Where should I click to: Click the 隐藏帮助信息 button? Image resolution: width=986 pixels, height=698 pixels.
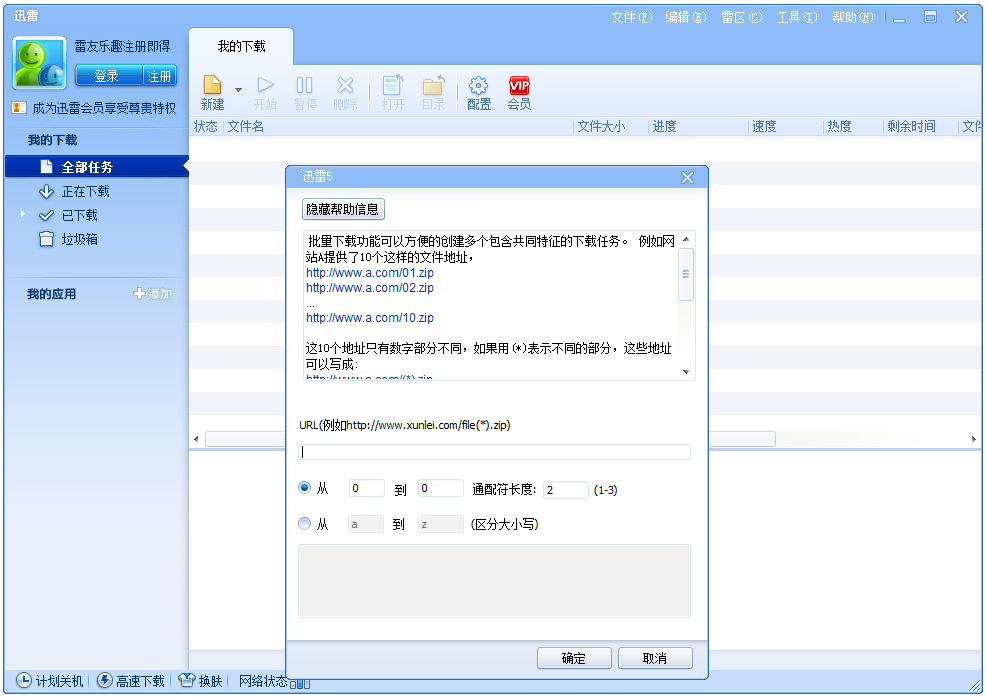pos(343,210)
